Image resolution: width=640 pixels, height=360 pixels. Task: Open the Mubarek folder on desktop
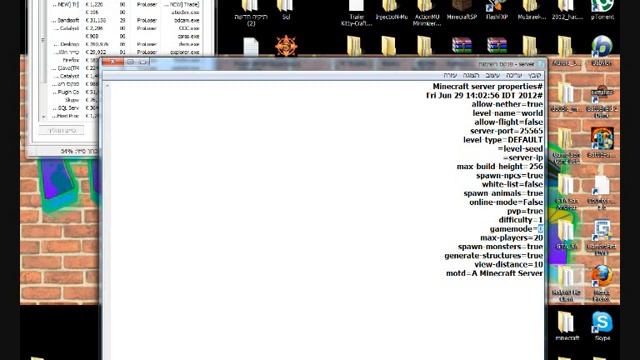pyautogui.click(x=531, y=10)
